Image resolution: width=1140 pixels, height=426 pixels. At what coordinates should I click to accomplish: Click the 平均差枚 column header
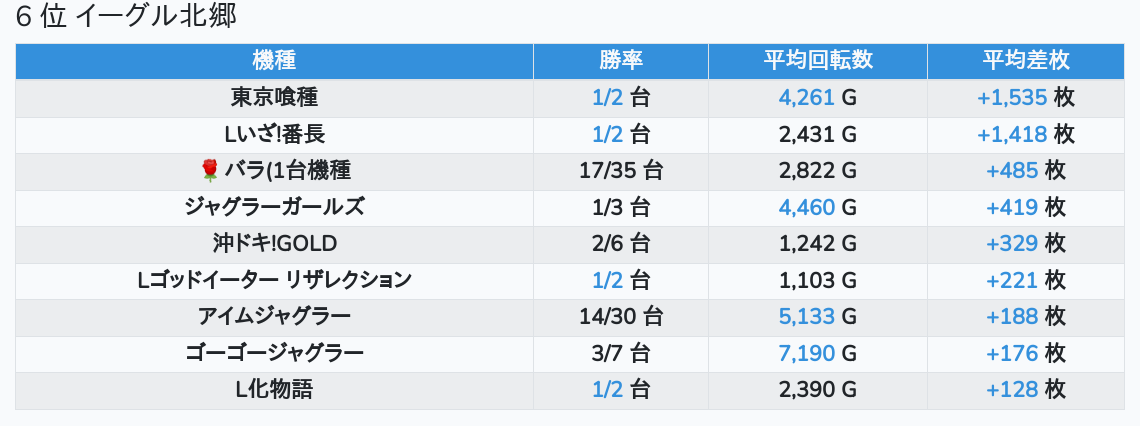tap(1025, 60)
